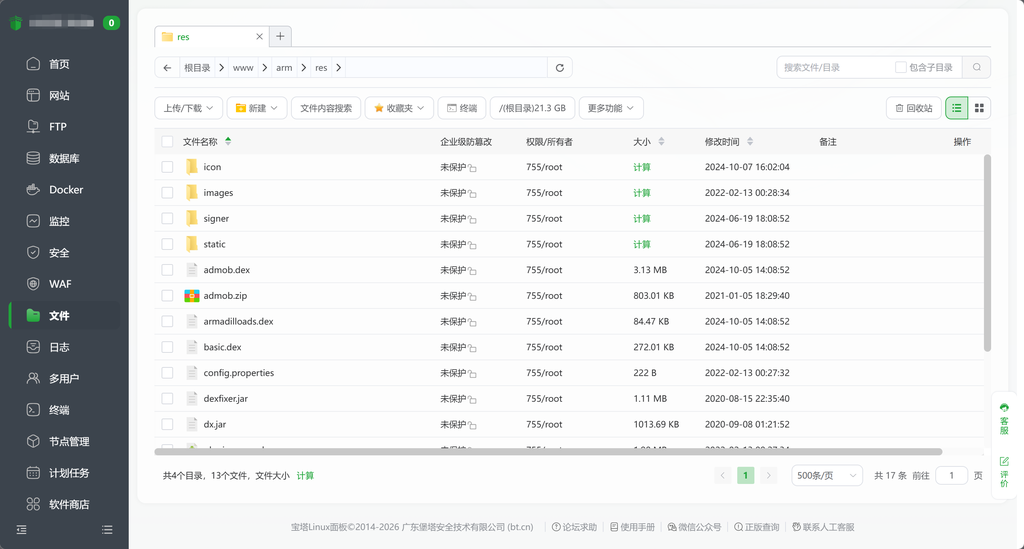Open the 500条/页 page size dropdown
Image resolution: width=1024 pixels, height=549 pixels.
pos(826,476)
